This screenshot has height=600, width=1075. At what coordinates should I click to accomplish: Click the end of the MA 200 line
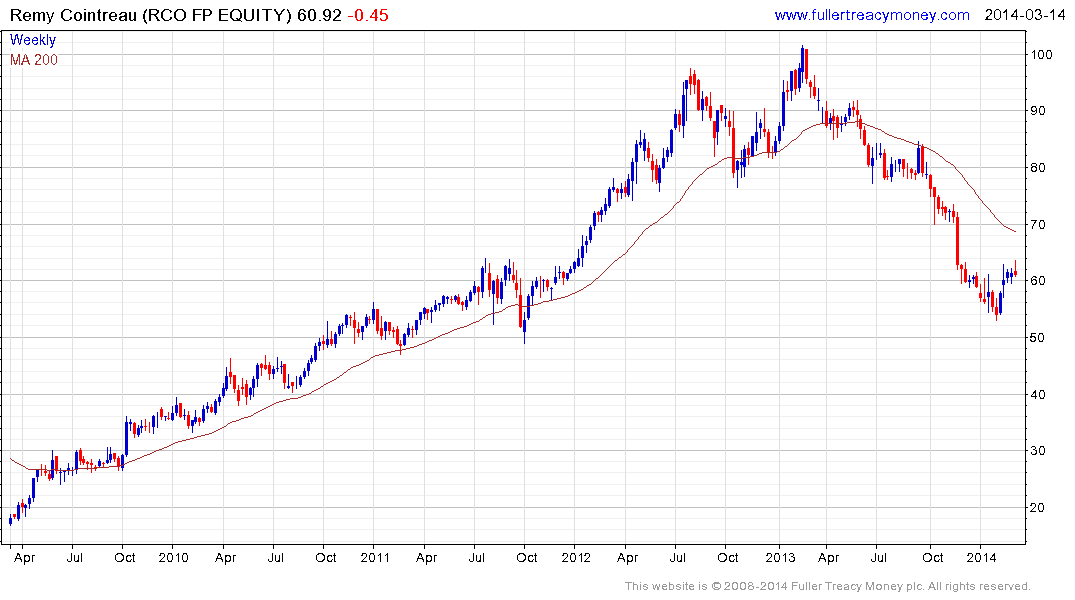click(x=1015, y=231)
